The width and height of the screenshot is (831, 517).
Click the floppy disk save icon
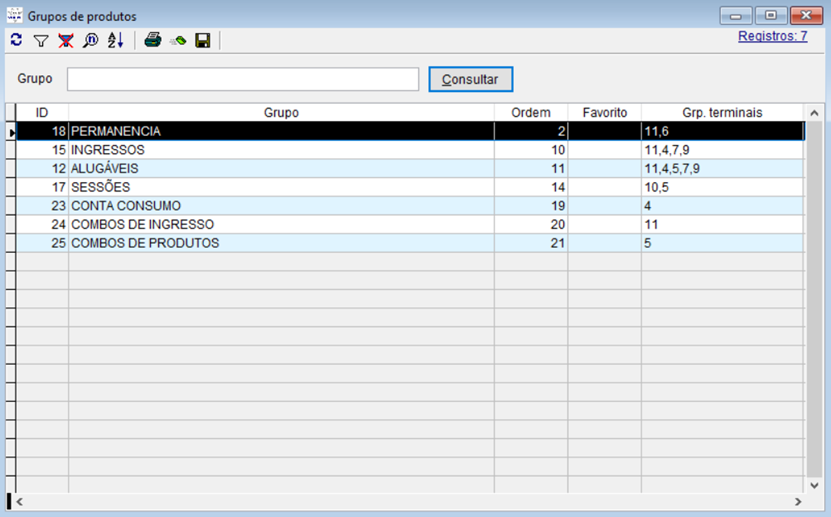pyautogui.click(x=203, y=40)
